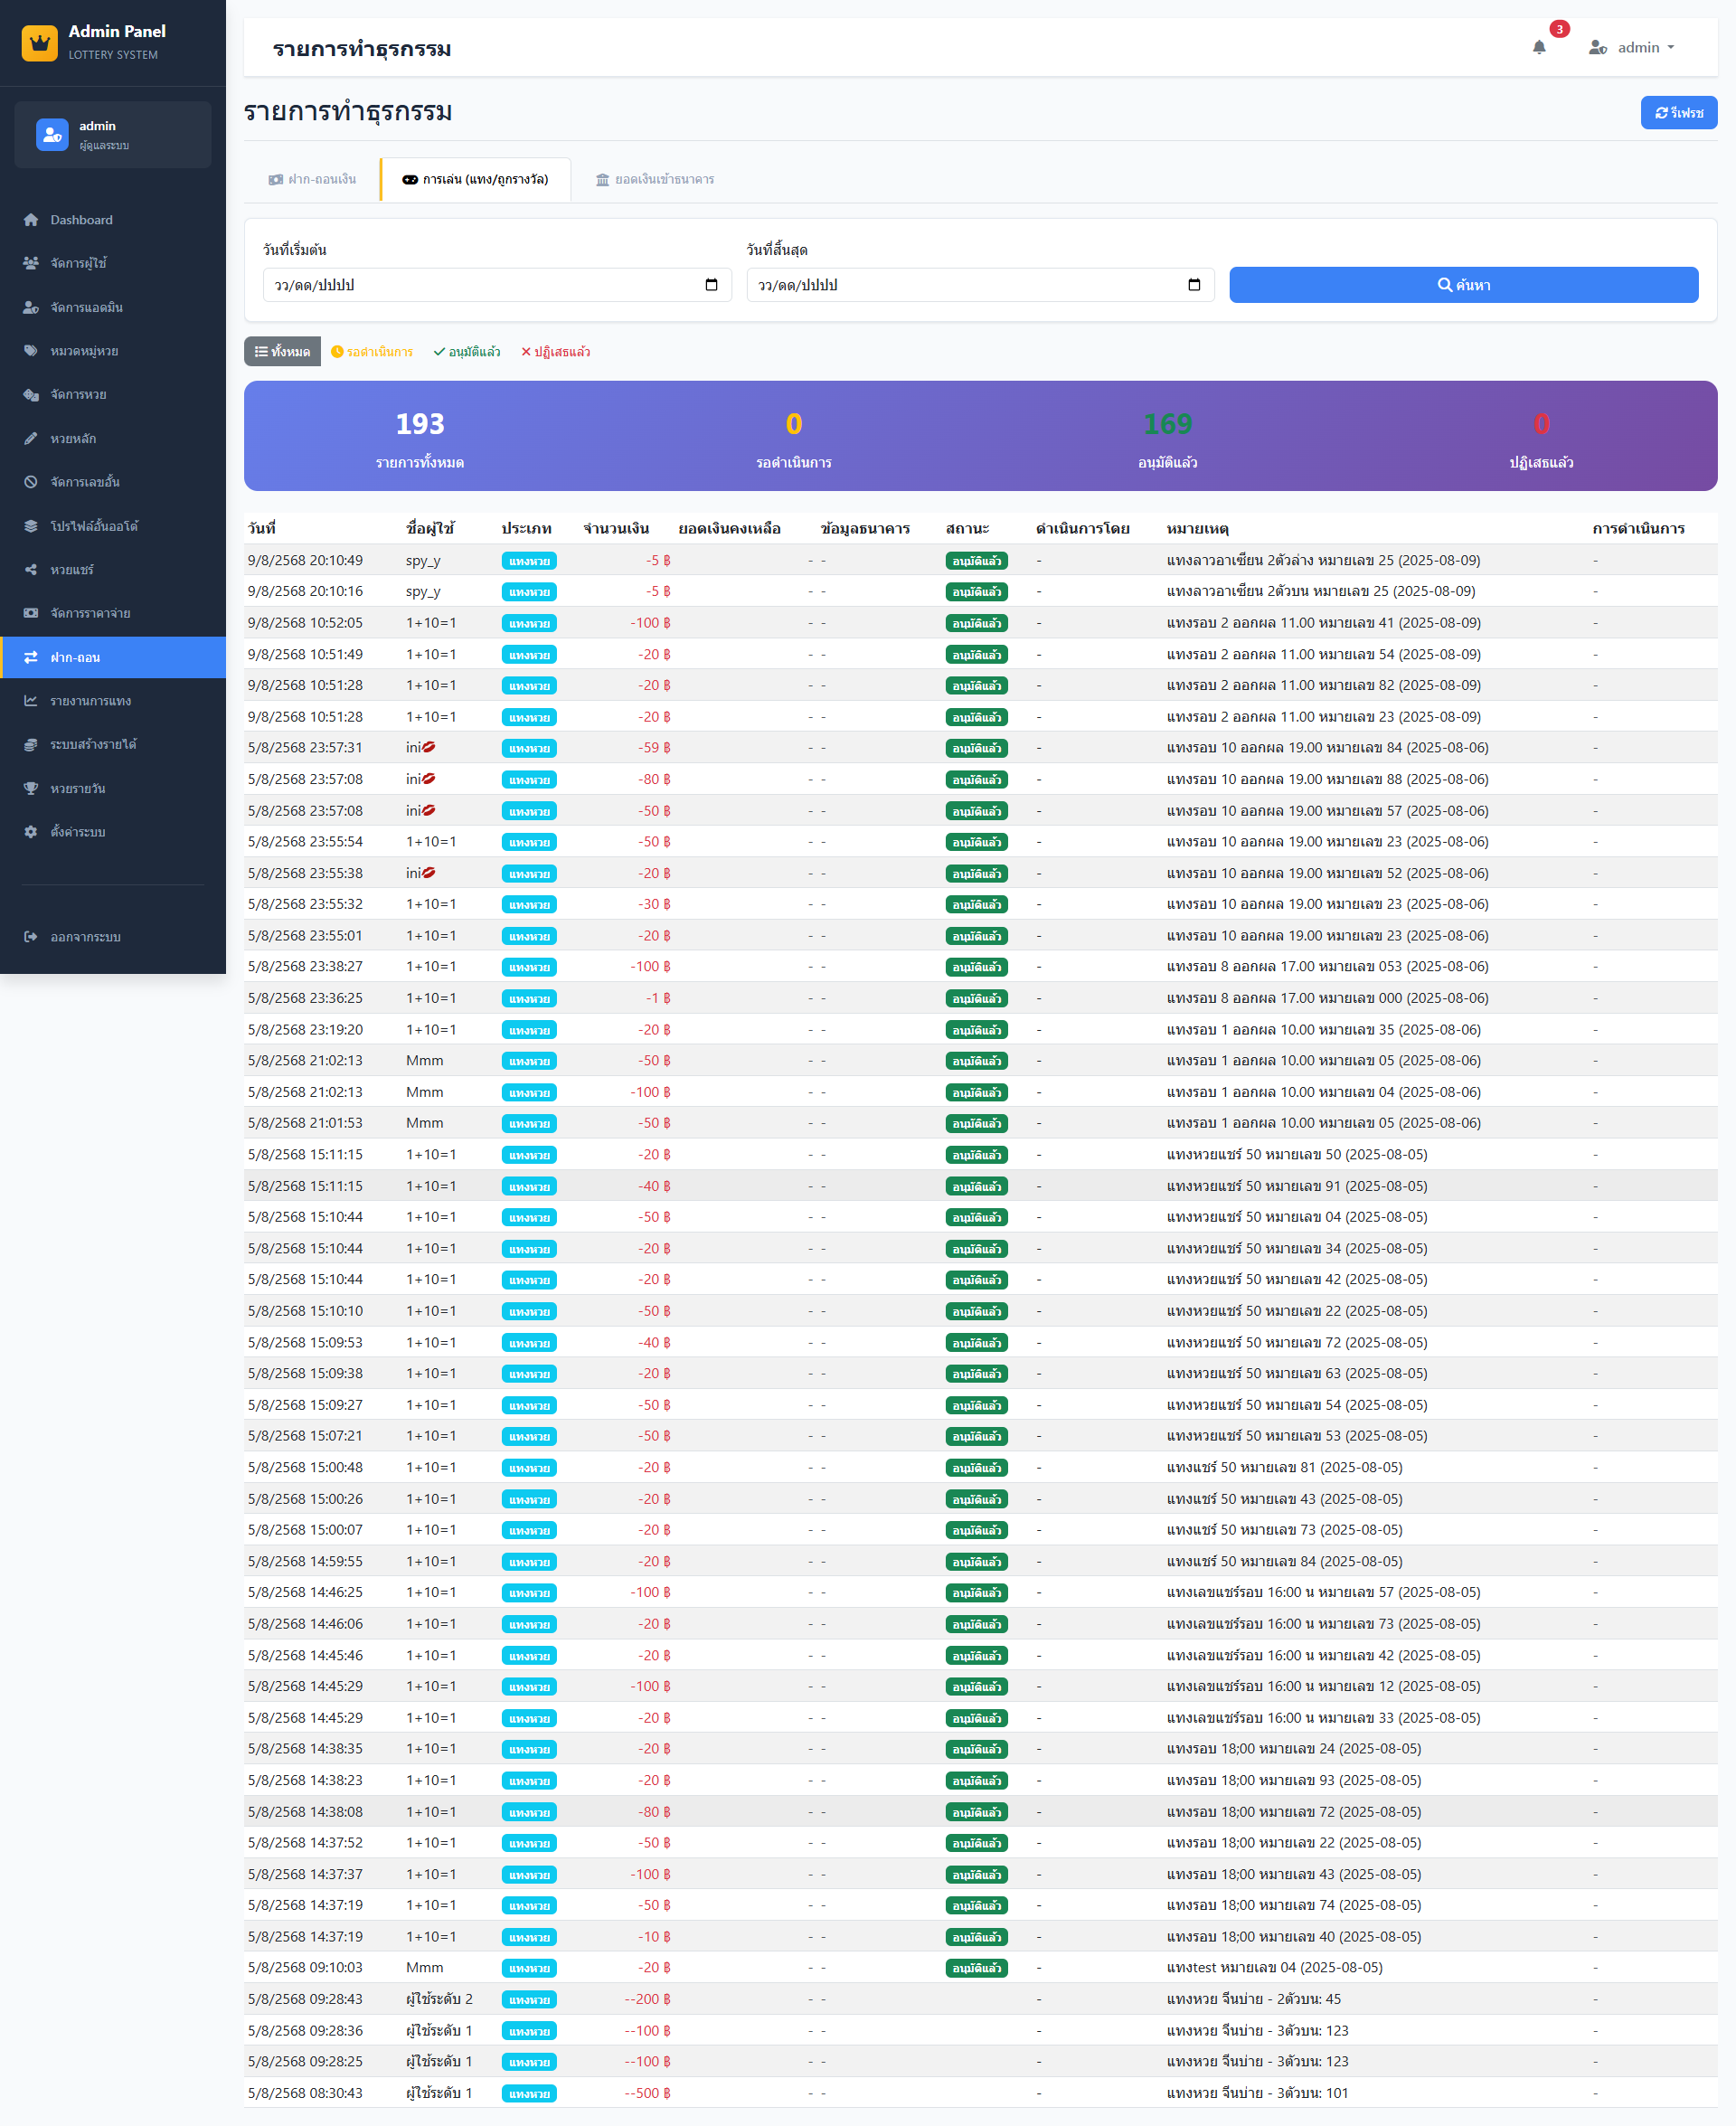Open จัดการเลขอั้น via its ban icon

31,482
